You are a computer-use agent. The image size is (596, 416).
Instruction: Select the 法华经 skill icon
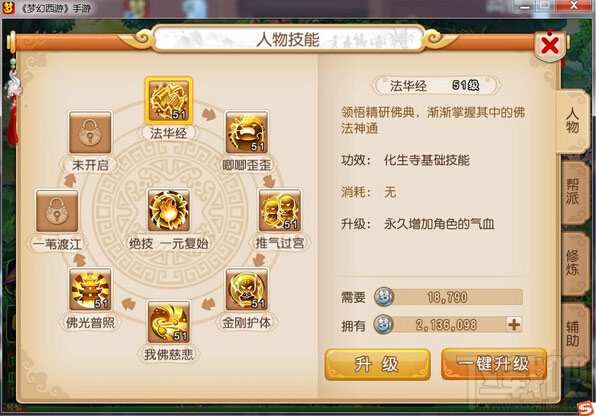pyautogui.click(x=168, y=100)
